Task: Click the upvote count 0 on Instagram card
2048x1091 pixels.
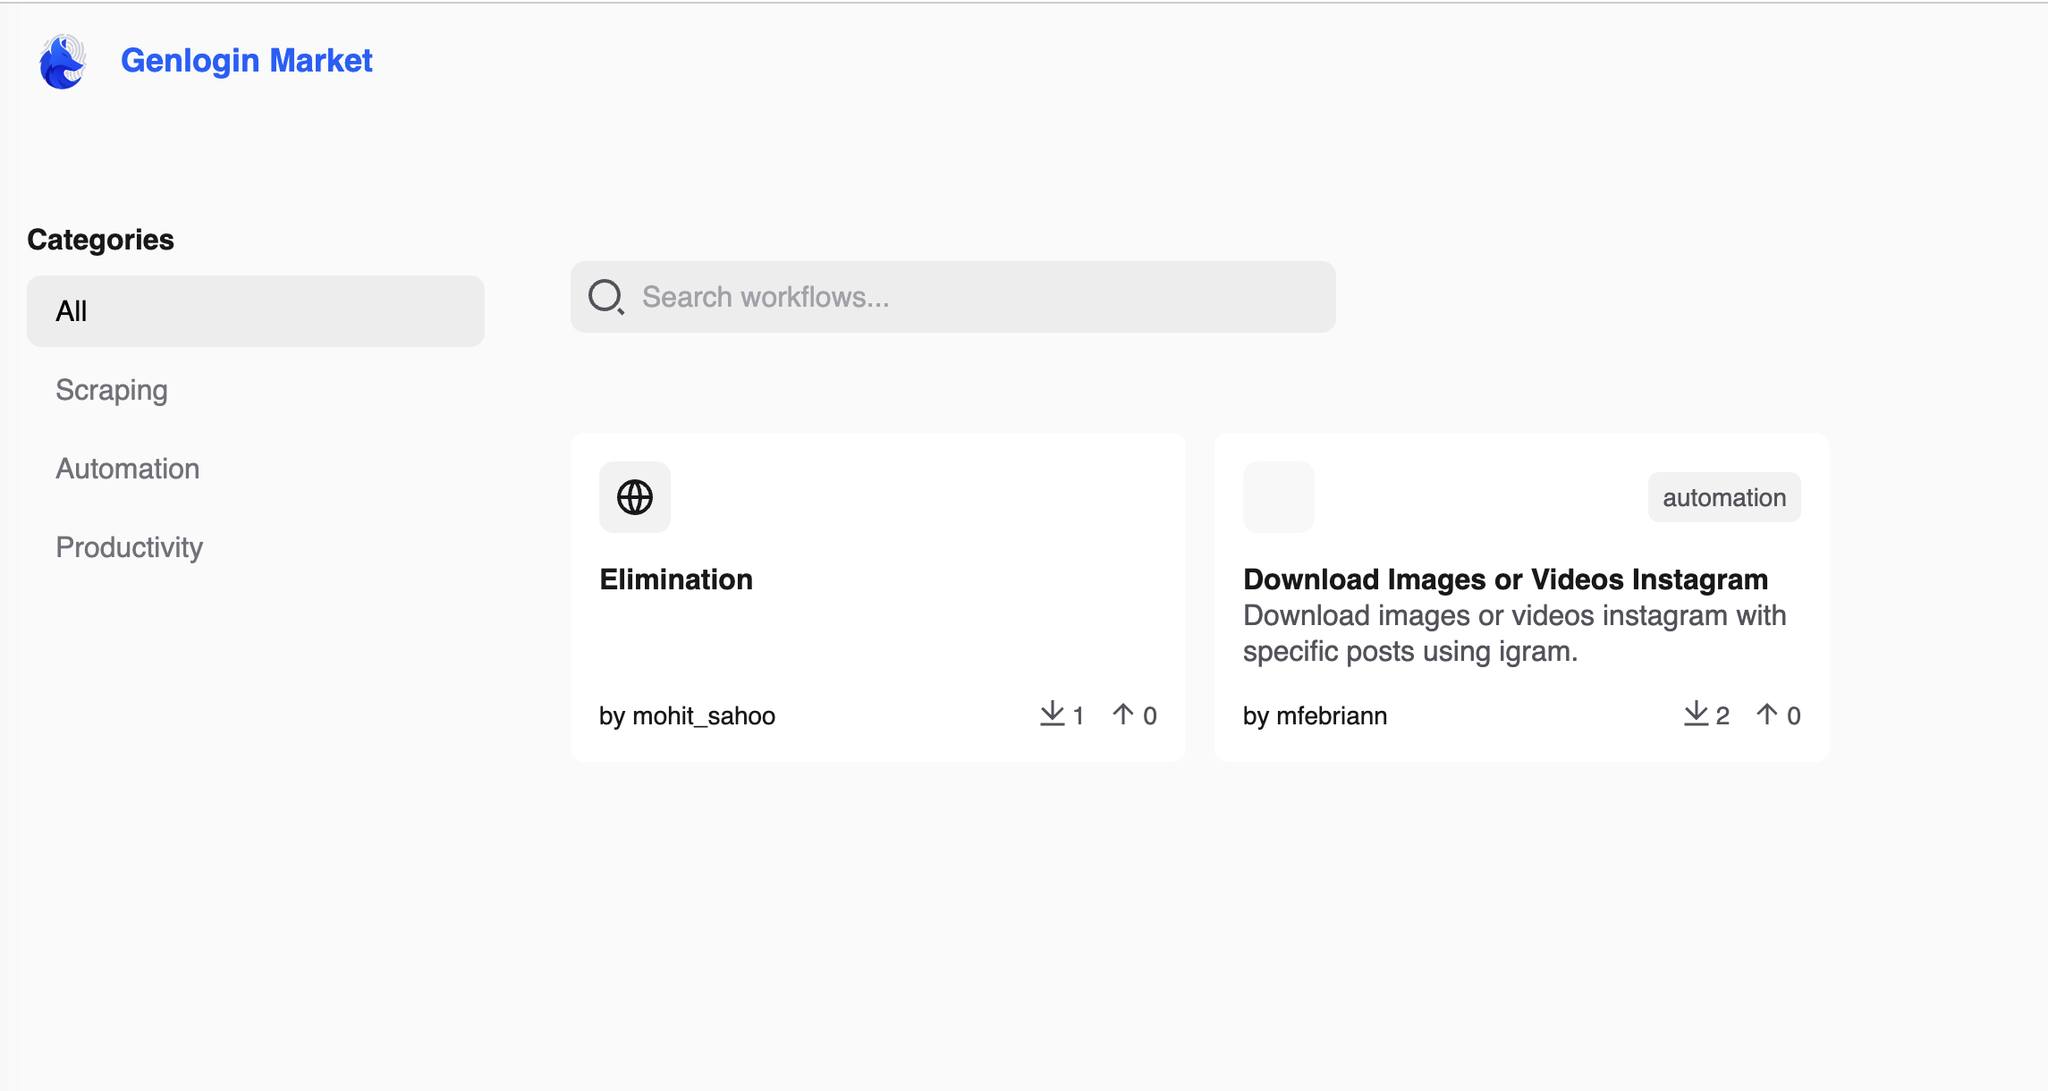Action: (1794, 716)
